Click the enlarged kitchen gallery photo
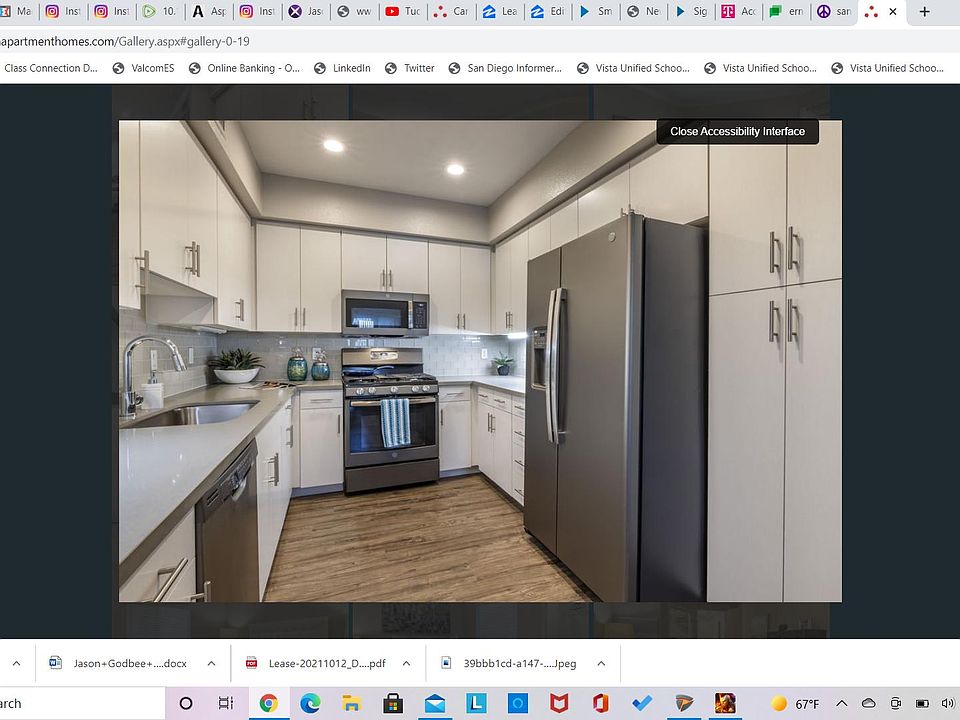 click(480, 361)
